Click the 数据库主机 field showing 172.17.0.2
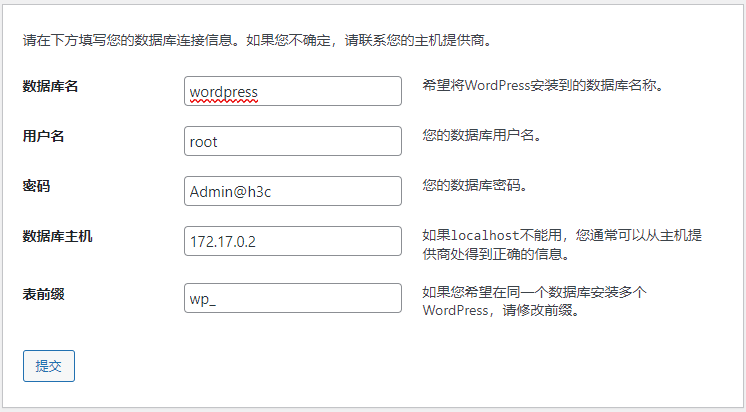 click(x=293, y=241)
